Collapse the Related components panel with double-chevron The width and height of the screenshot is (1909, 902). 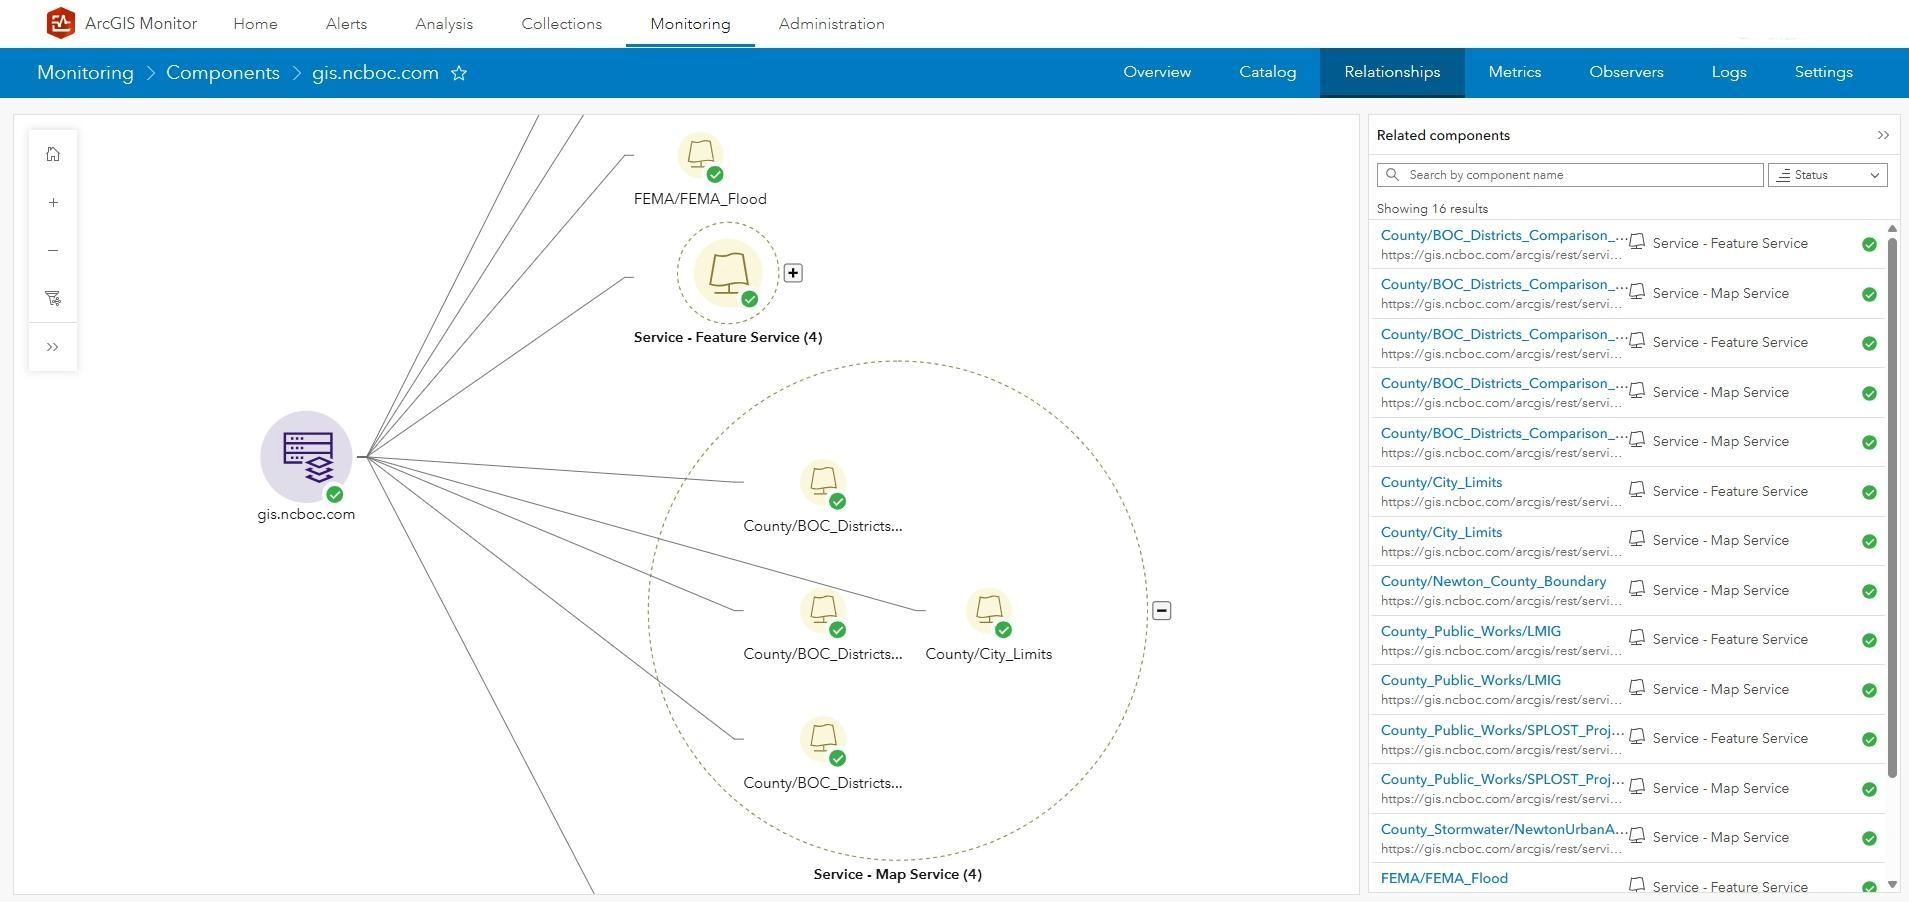point(1884,135)
